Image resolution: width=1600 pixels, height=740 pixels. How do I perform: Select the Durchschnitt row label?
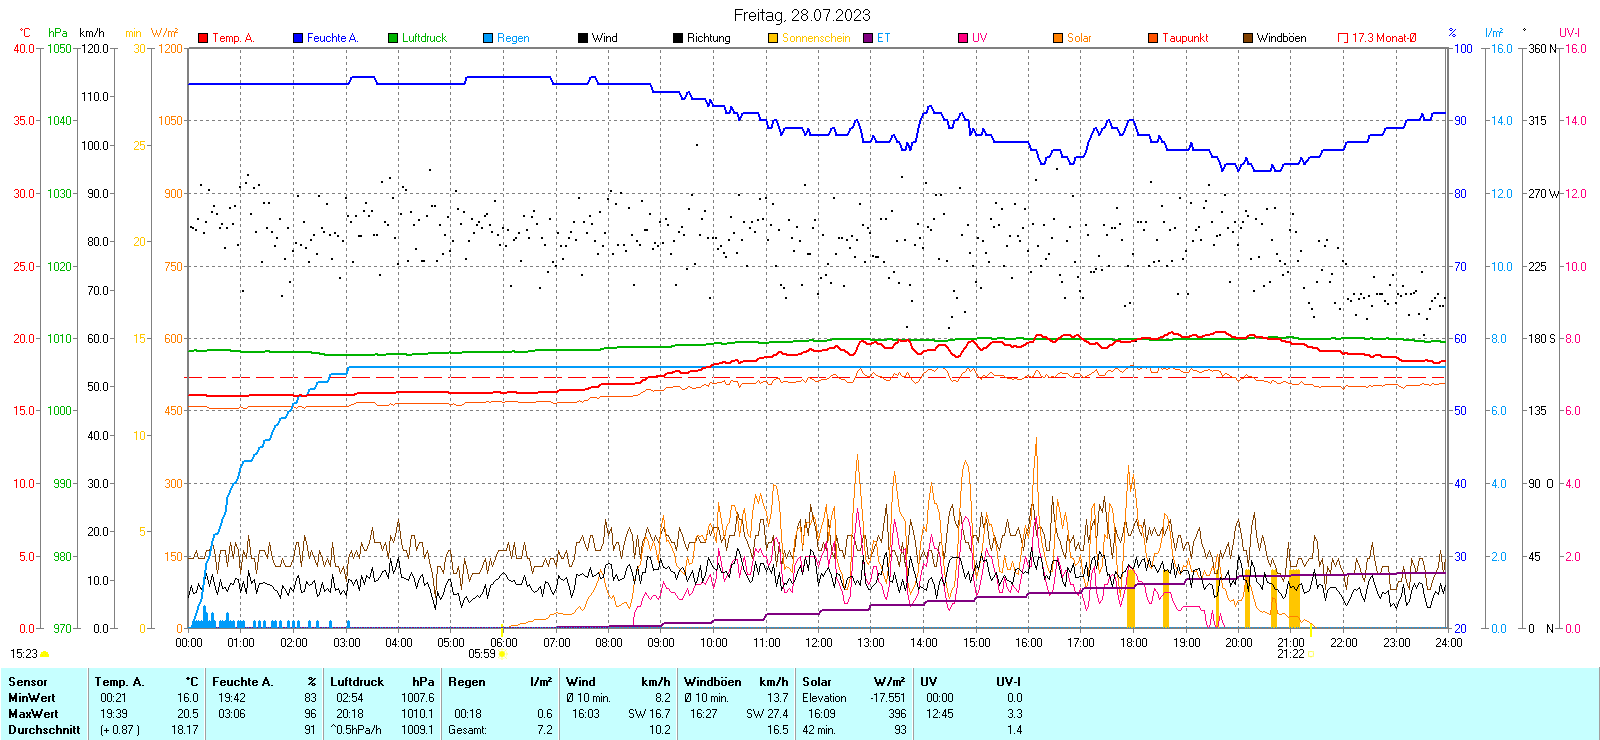coord(44,730)
